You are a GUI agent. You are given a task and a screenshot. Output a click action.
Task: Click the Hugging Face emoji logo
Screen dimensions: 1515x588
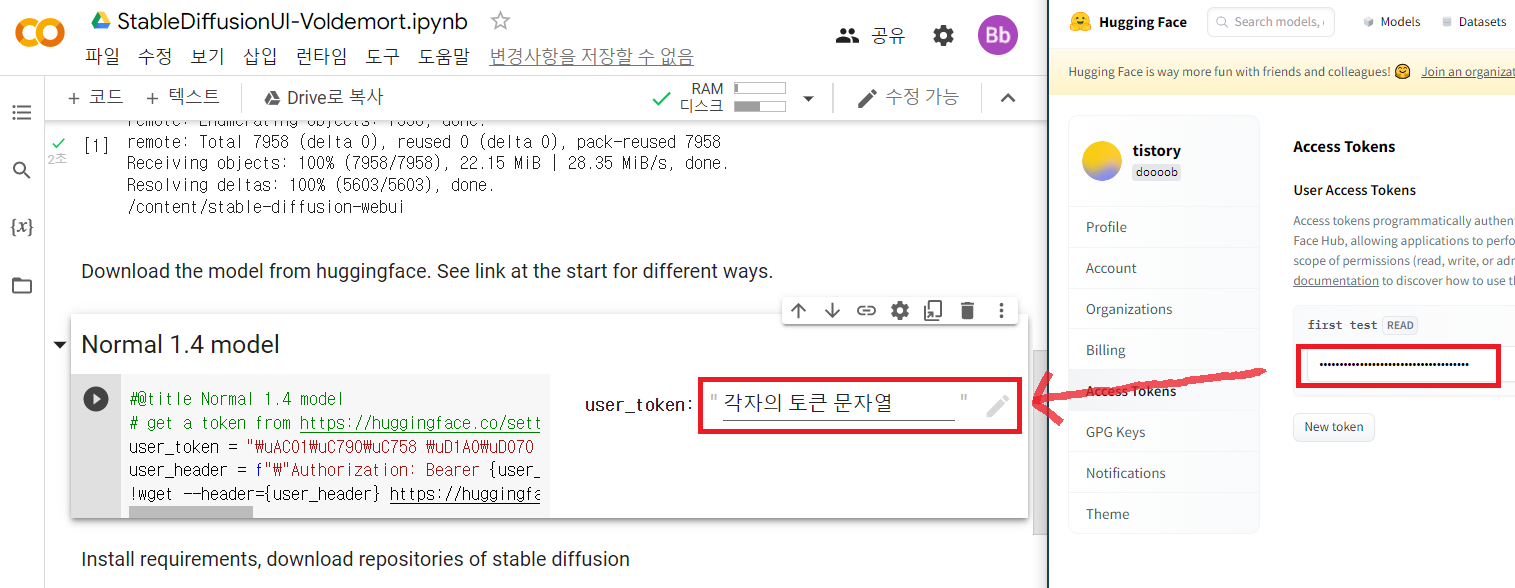pos(1079,21)
